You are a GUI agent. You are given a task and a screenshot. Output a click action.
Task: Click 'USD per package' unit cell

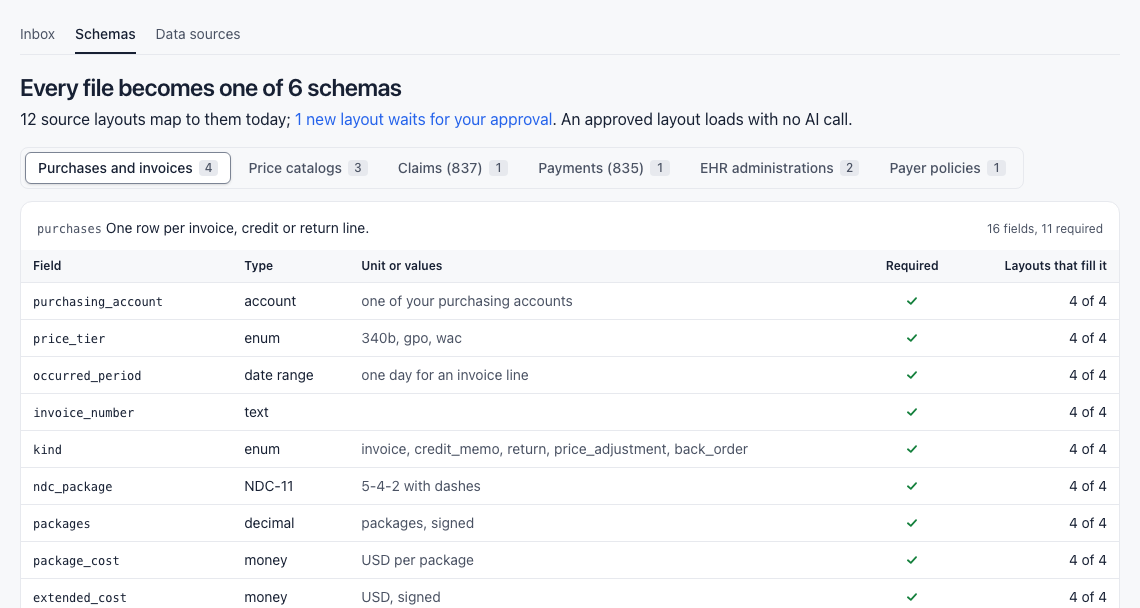pyautogui.click(x=417, y=560)
